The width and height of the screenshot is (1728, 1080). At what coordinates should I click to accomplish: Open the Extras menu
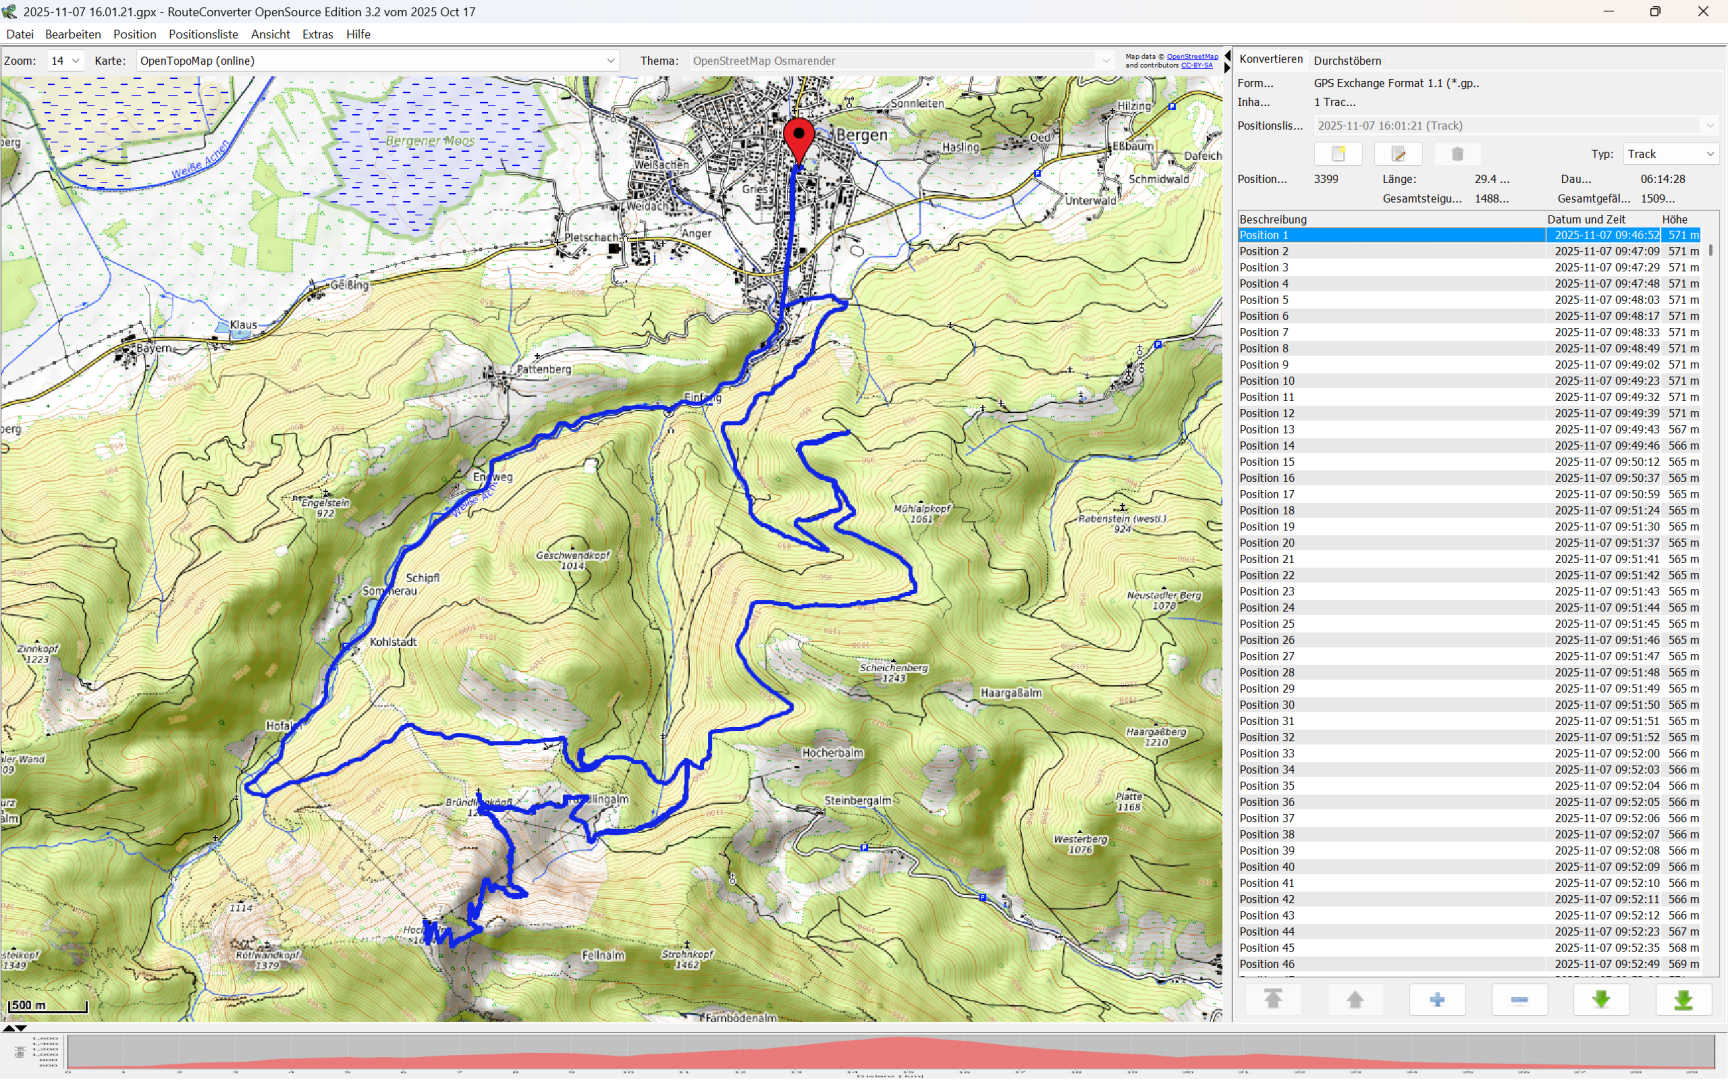[317, 34]
